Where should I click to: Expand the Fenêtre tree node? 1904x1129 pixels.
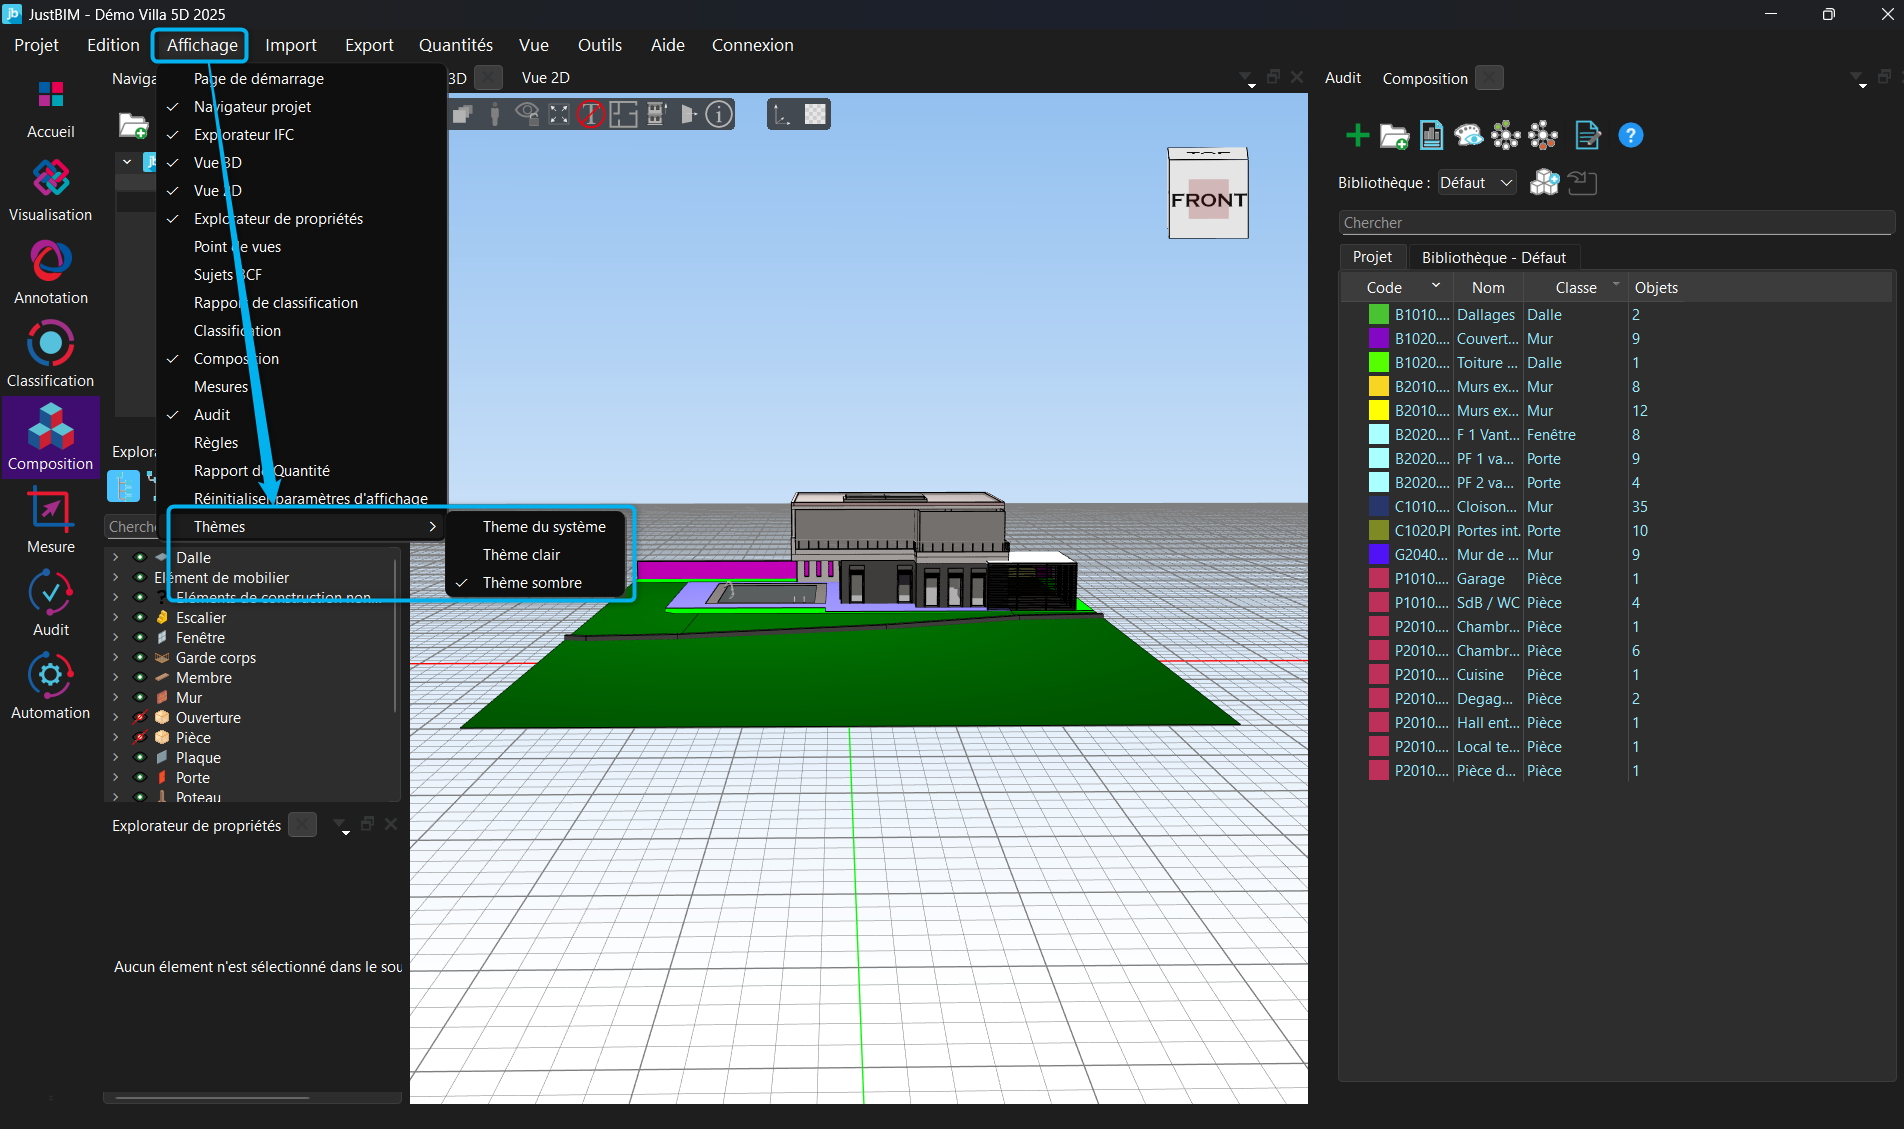(x=116, y=638)
